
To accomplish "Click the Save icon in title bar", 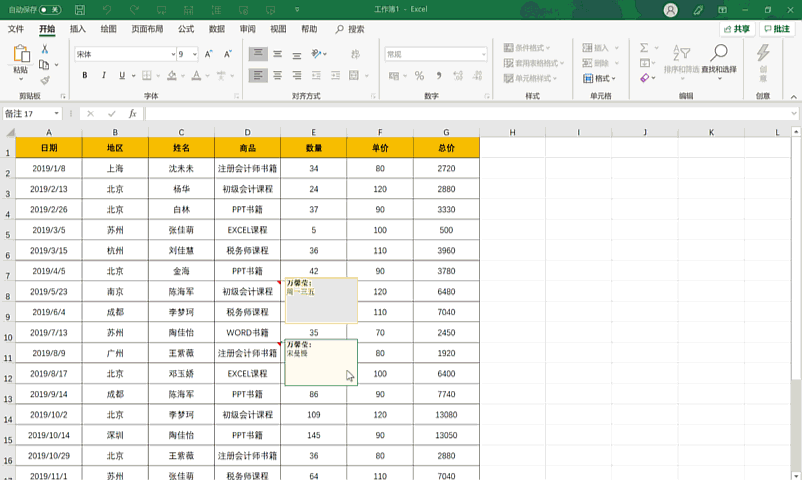I will click(x=78, y=10).
